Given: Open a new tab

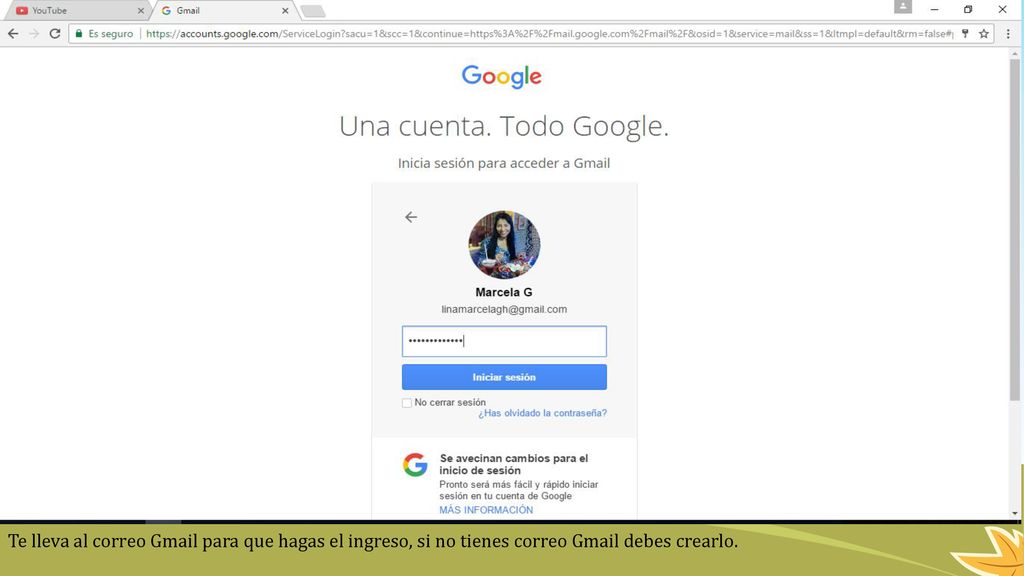Looking at the screenshot, I should (313, 11).
